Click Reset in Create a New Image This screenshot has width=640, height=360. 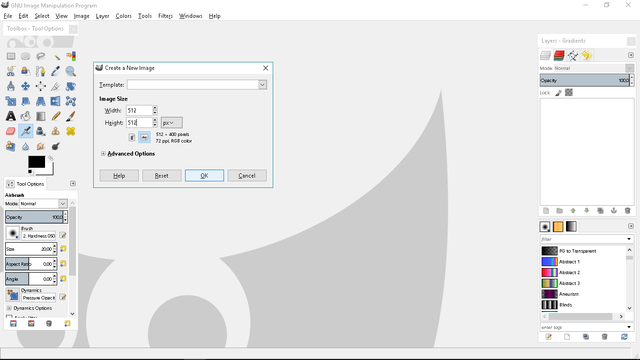162,176
